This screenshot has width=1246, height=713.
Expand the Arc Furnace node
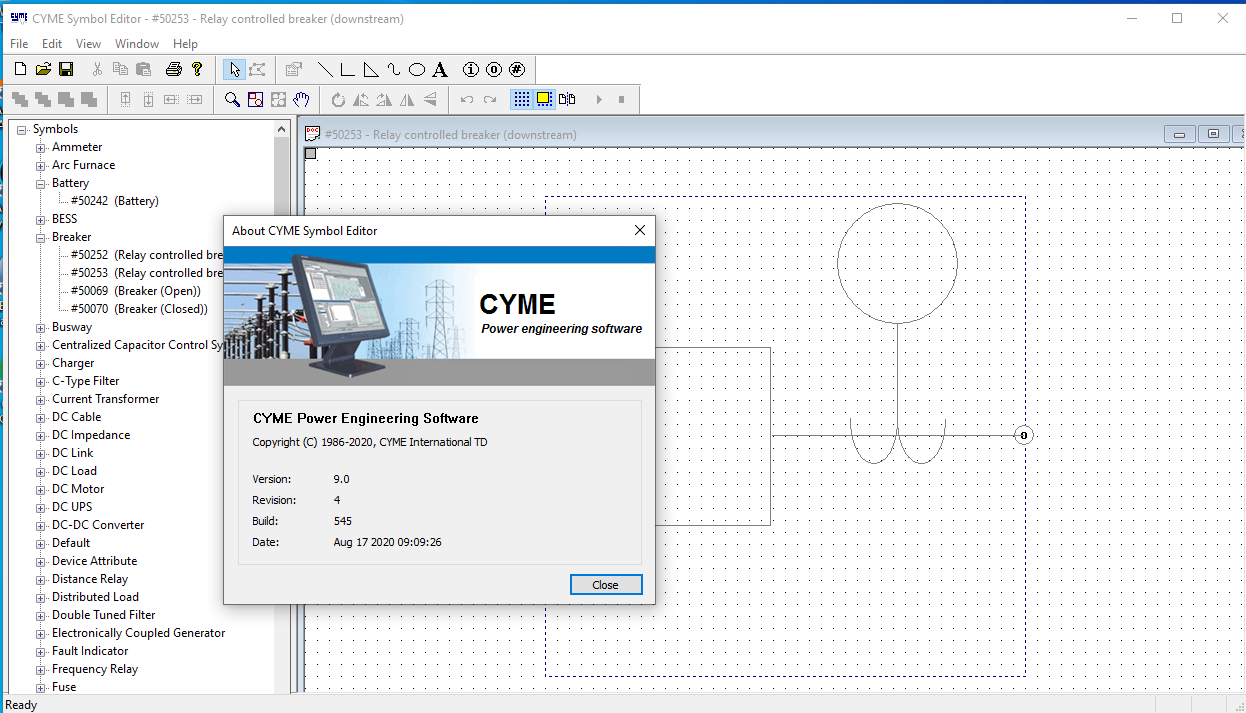click(x=41, y=165)
